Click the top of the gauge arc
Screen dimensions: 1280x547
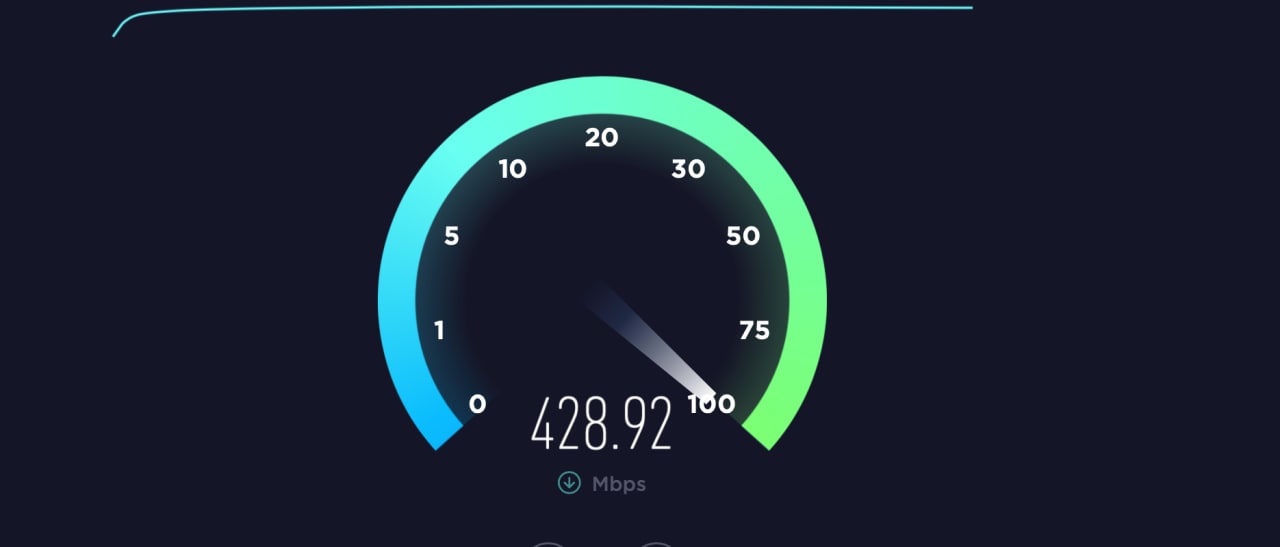[602, 94]
